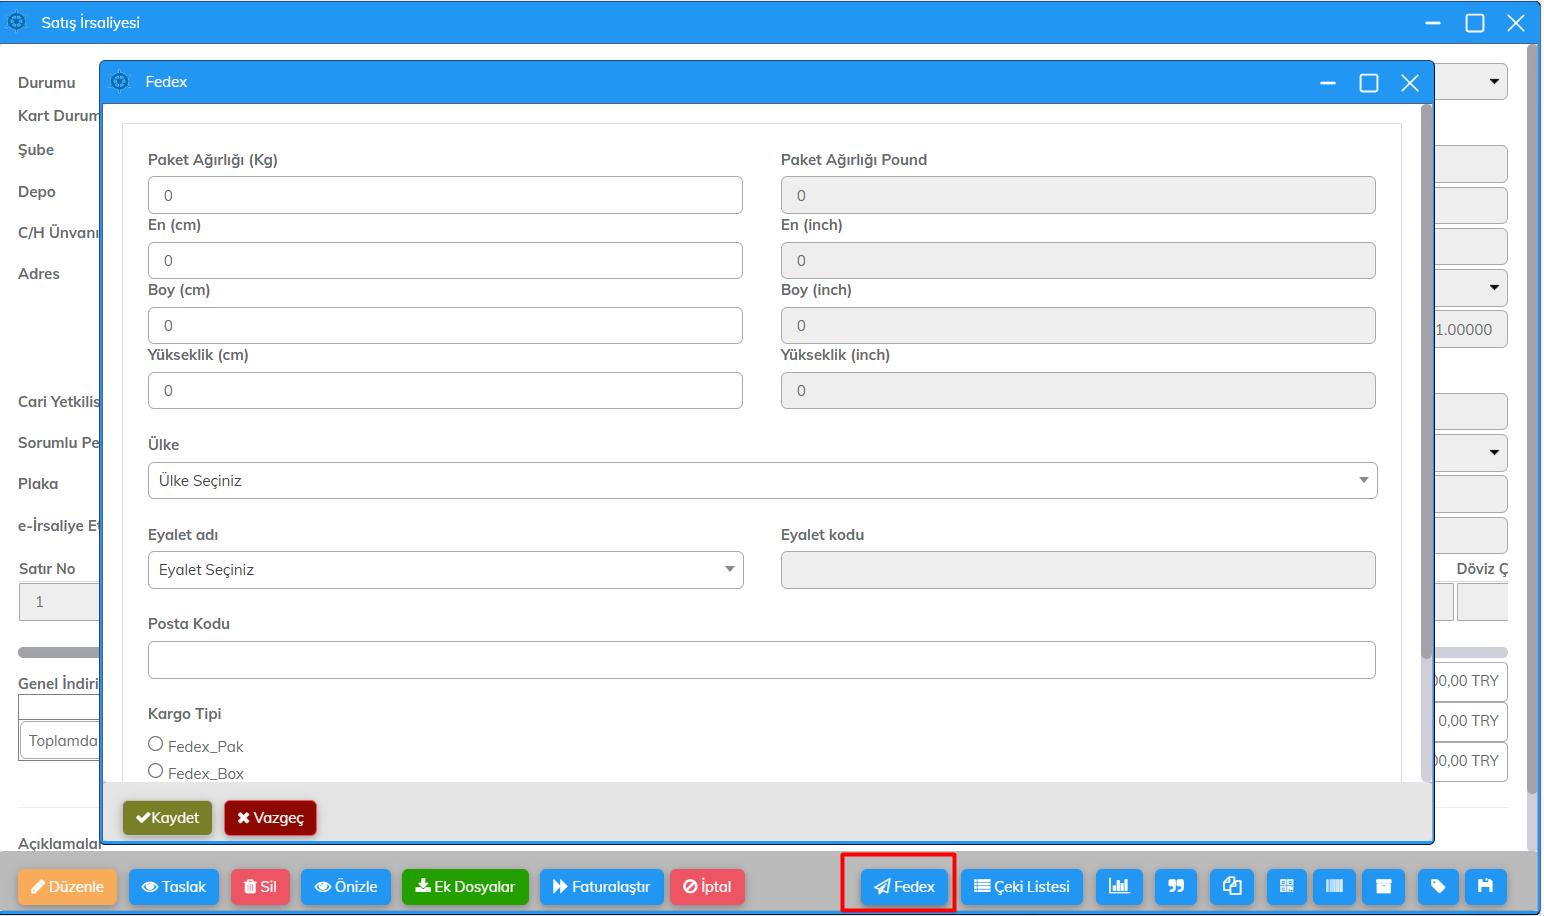Click the Satır No field with value 1
Screen dimensions: 1544x916
59,602
